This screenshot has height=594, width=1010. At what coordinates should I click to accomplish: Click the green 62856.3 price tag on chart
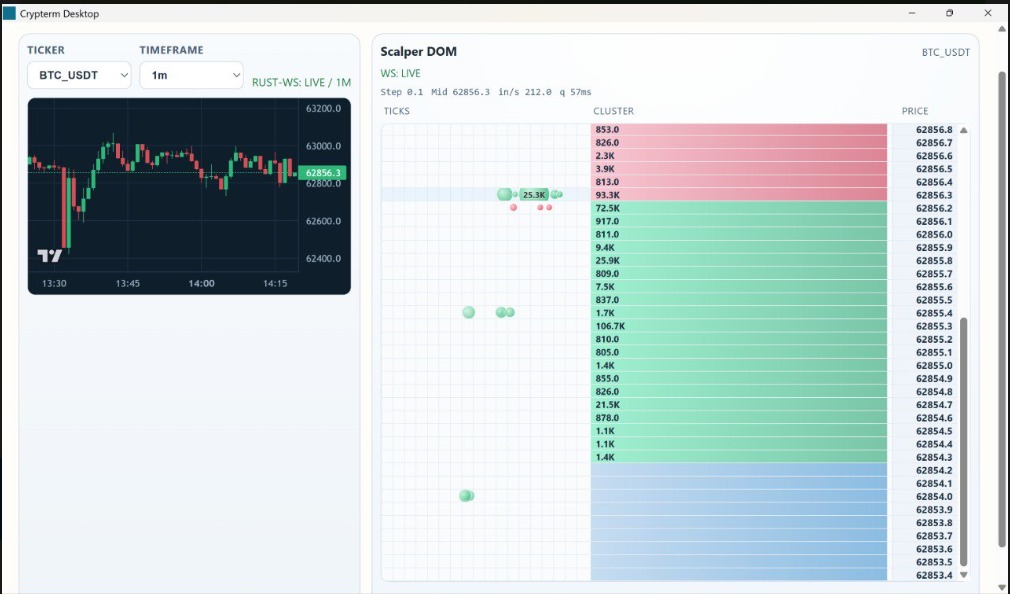322,173
